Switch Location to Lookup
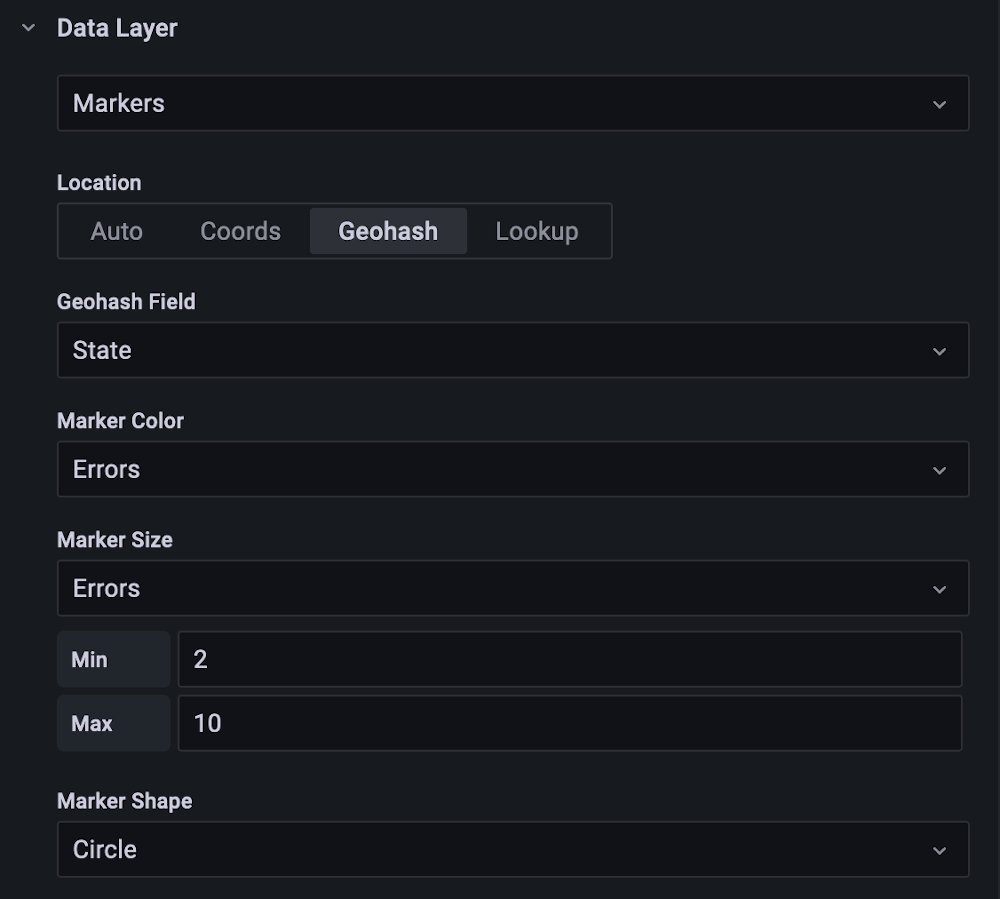The image size is (1000, 899). 537,231
